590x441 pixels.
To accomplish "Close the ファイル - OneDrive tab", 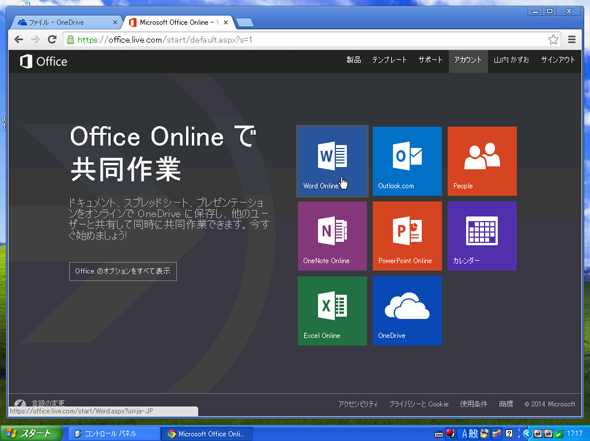I will (x=115, y=23).
